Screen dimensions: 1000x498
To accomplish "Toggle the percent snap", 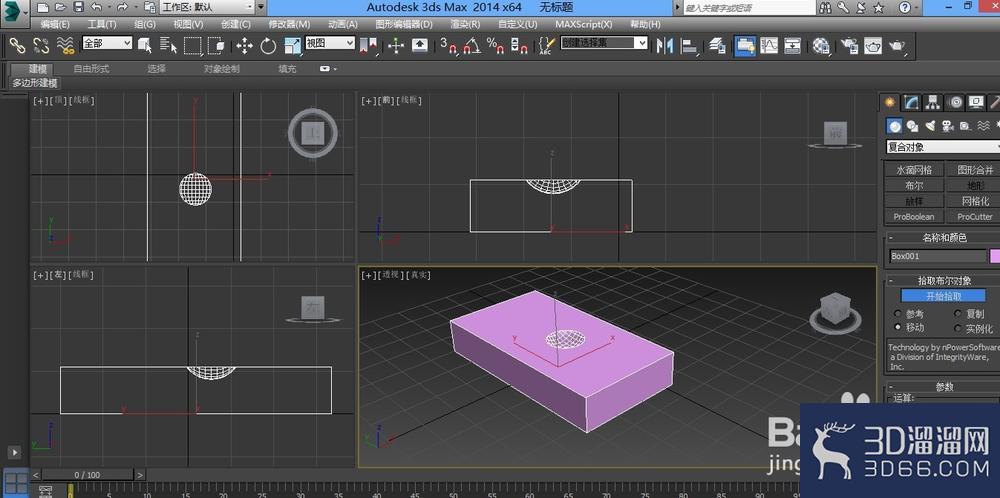I will coord(496,45).
